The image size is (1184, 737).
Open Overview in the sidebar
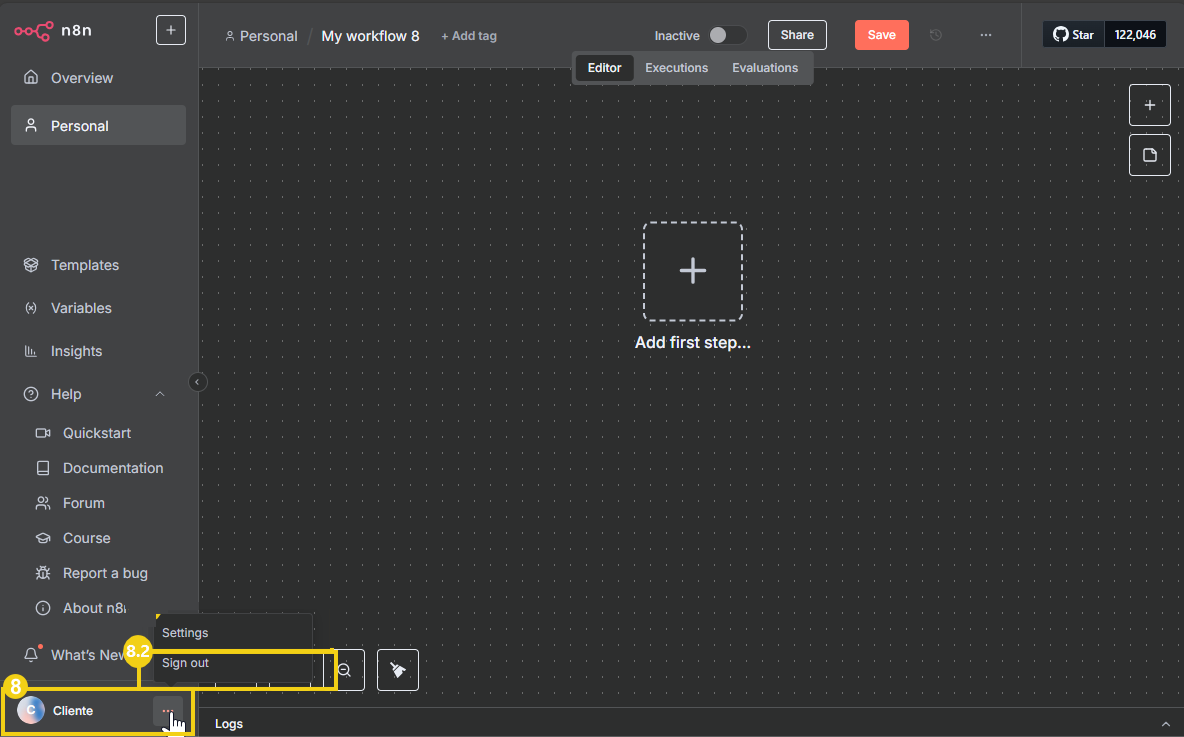coord(98,78)
